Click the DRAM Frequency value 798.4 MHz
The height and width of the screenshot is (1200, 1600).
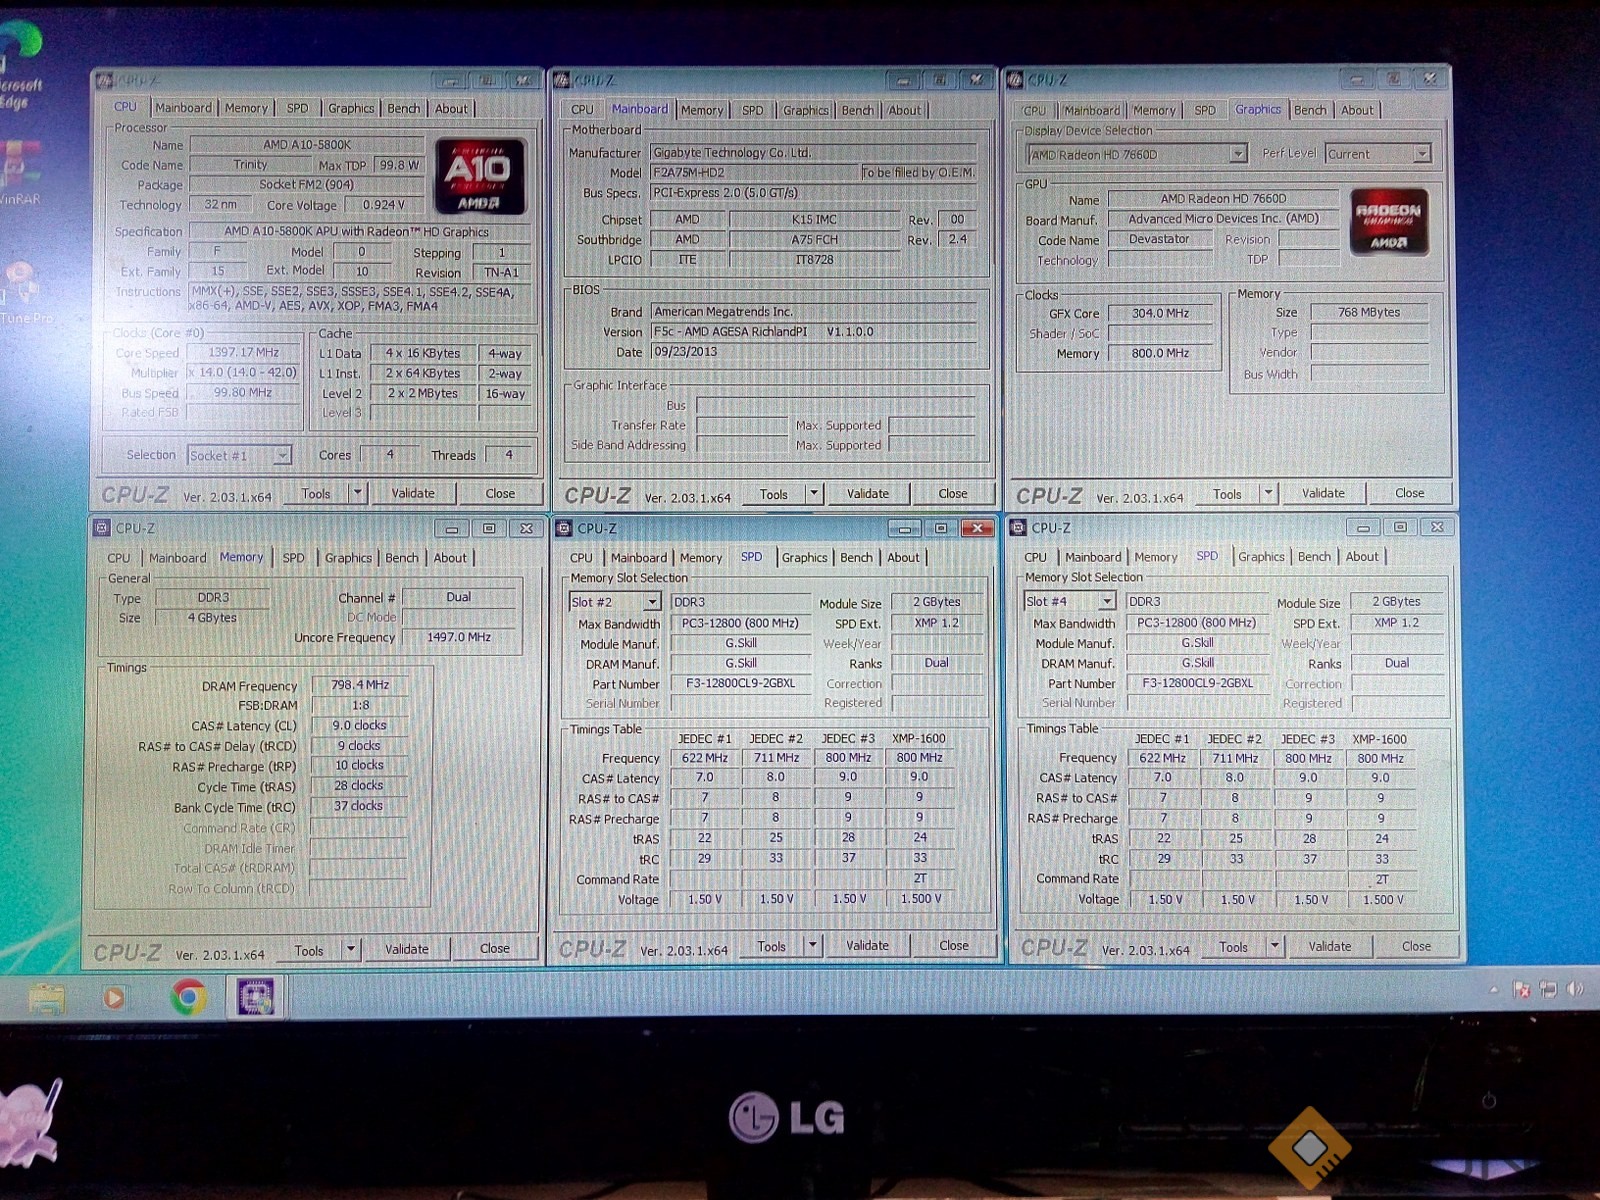[360, 685]
